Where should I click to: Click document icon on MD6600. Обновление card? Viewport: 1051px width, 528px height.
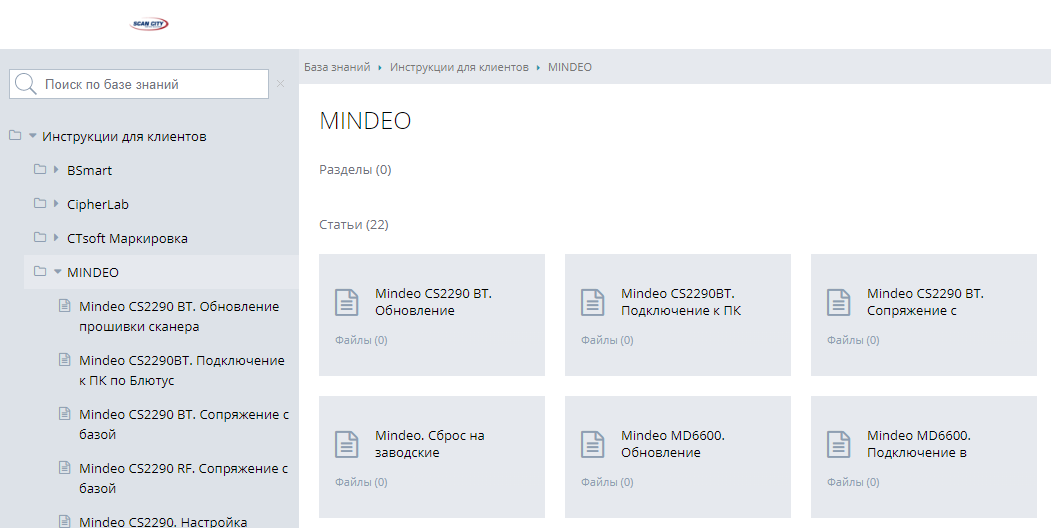point(593,444)
